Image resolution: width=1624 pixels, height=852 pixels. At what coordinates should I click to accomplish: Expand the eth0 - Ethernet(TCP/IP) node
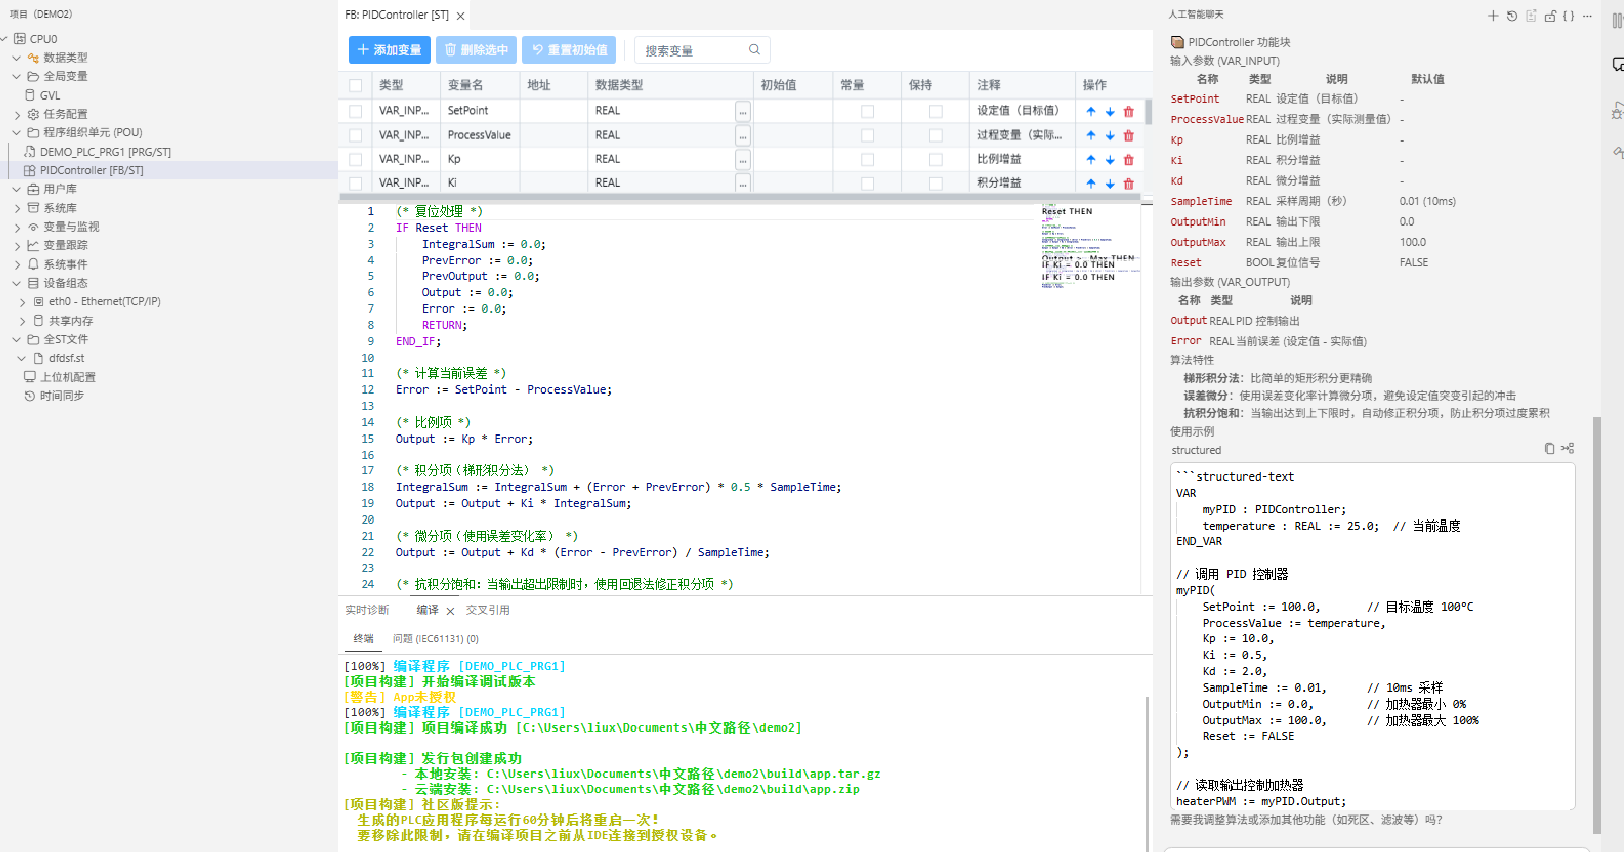(x=23, y=301)
